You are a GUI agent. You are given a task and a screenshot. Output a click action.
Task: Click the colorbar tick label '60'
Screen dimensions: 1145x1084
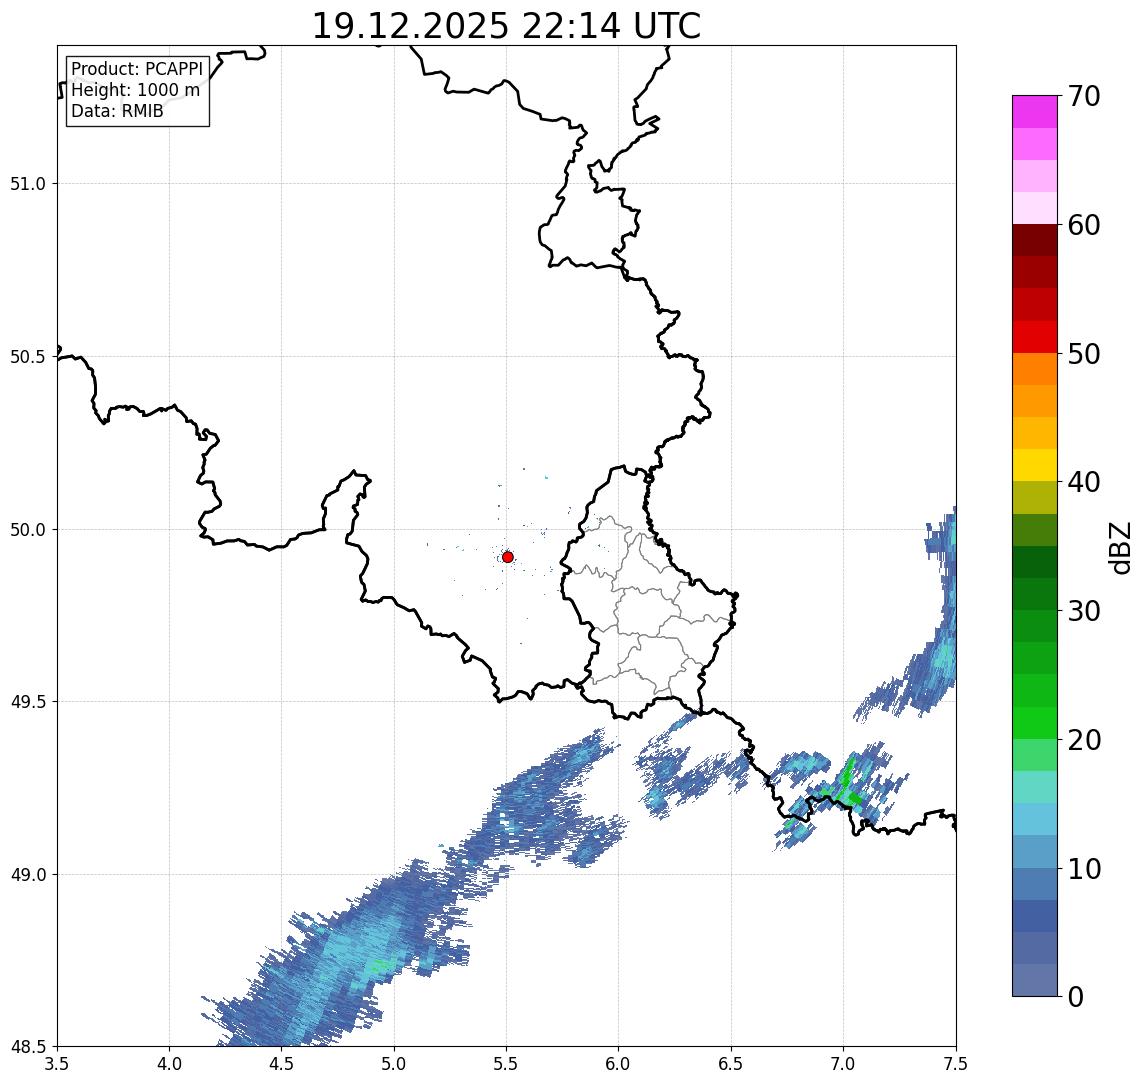(1084, 226)
